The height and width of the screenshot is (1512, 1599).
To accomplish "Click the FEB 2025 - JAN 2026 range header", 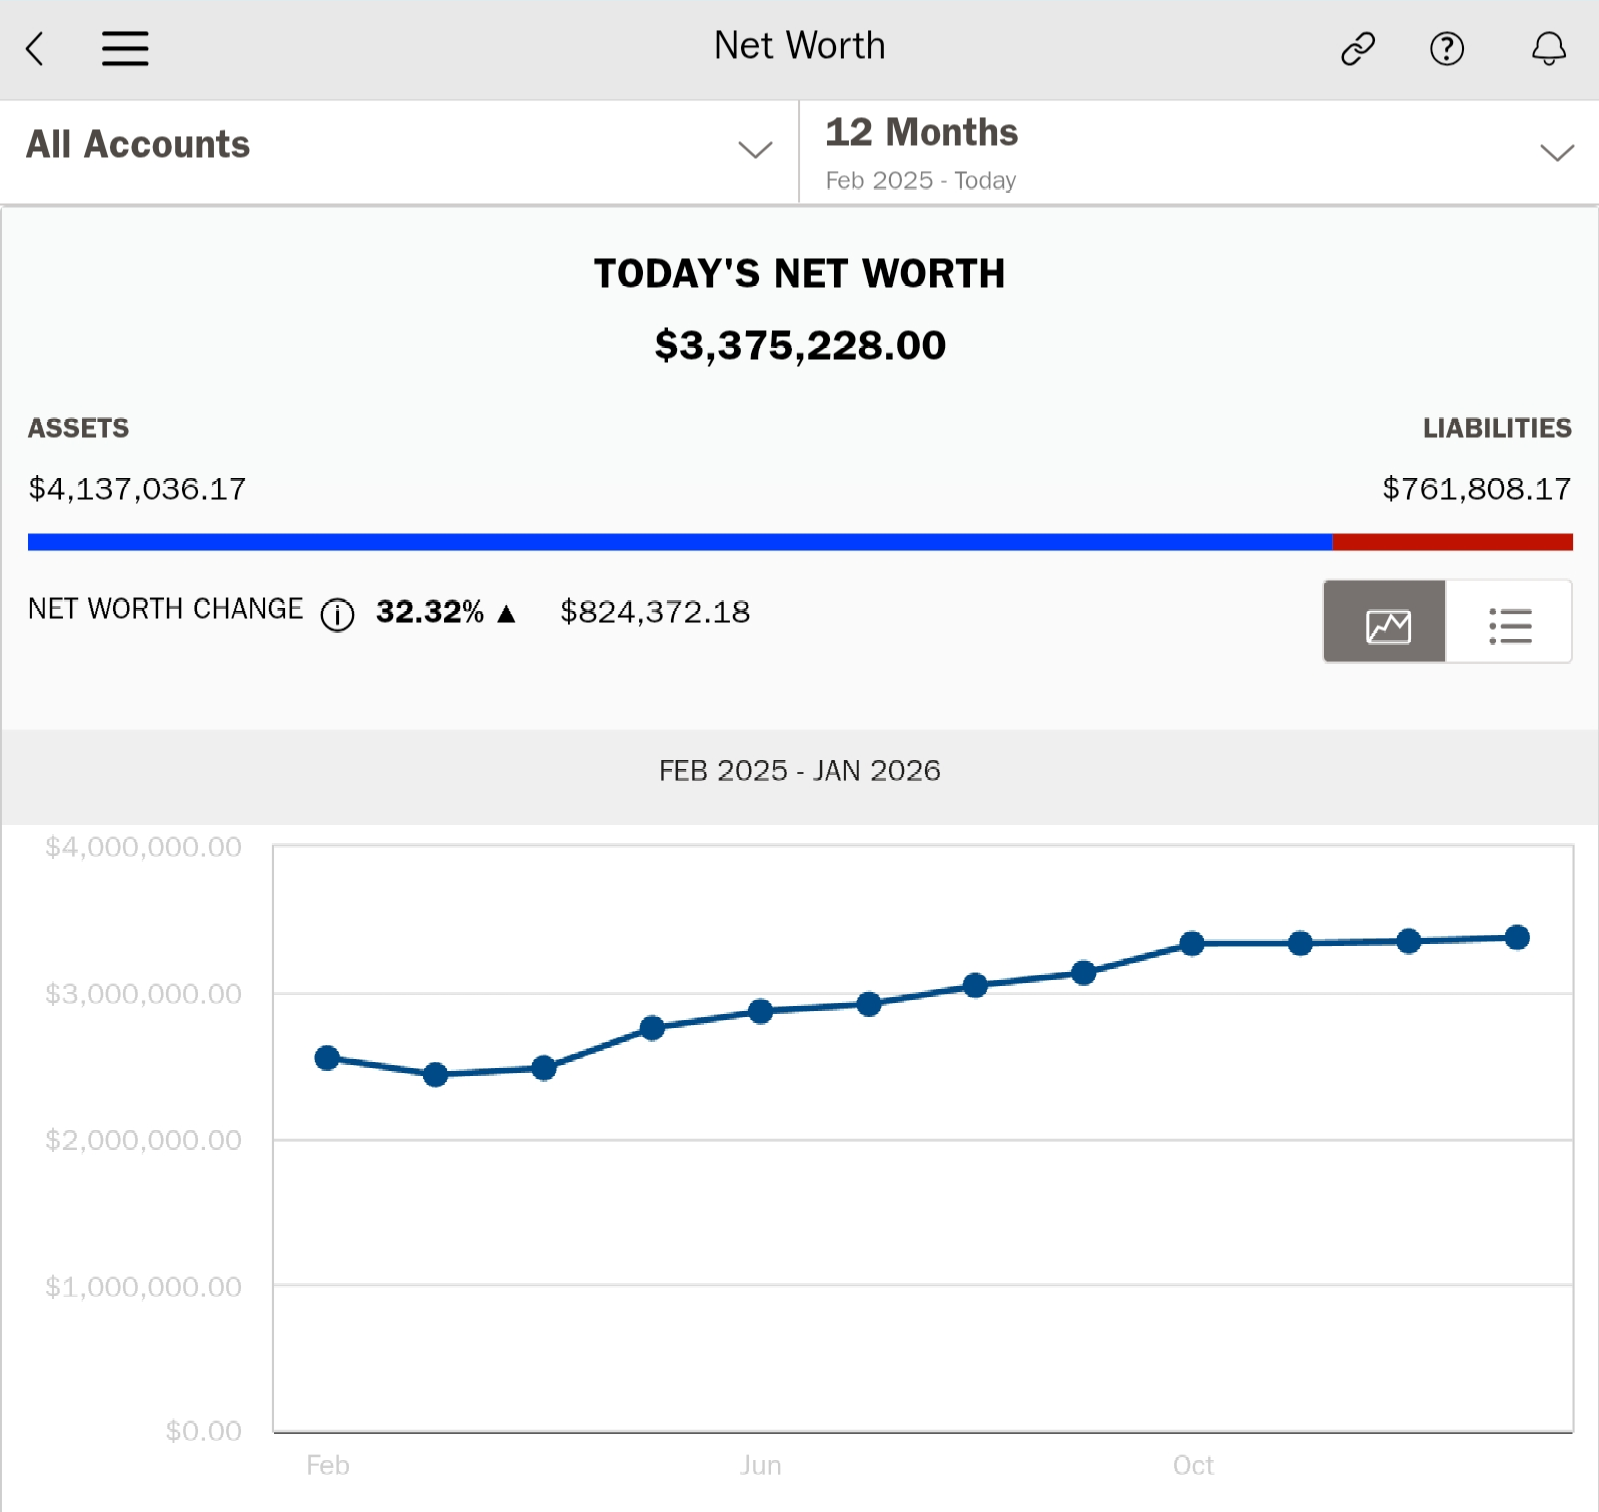I will [800, 771].
